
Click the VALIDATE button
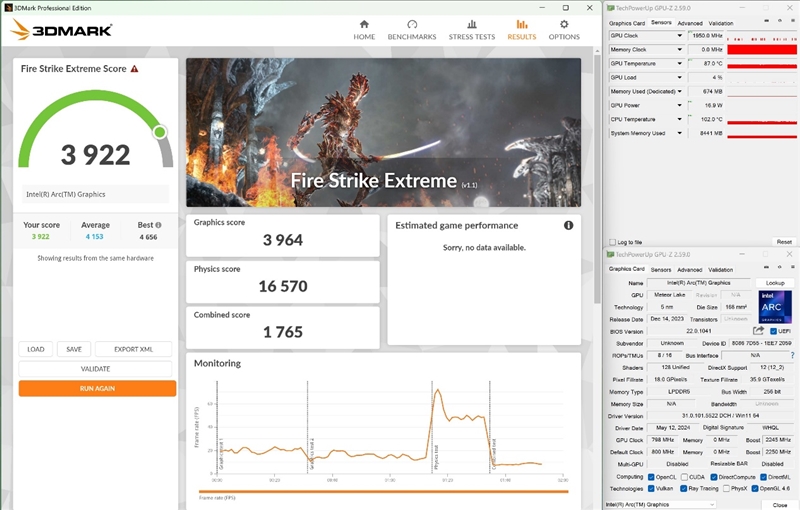click(95, 369)
